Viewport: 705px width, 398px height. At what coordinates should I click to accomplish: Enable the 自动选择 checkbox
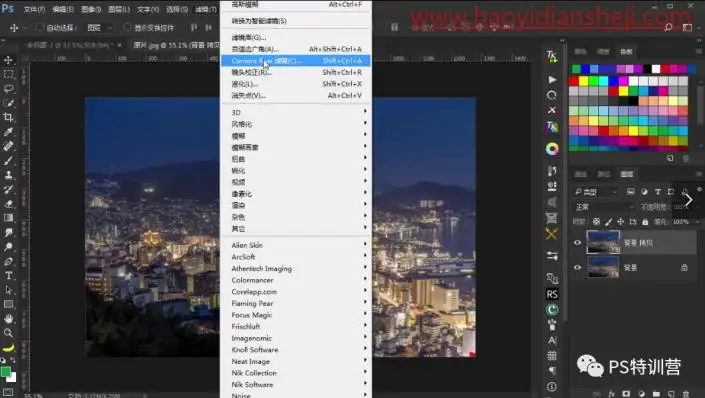point(40,27)
